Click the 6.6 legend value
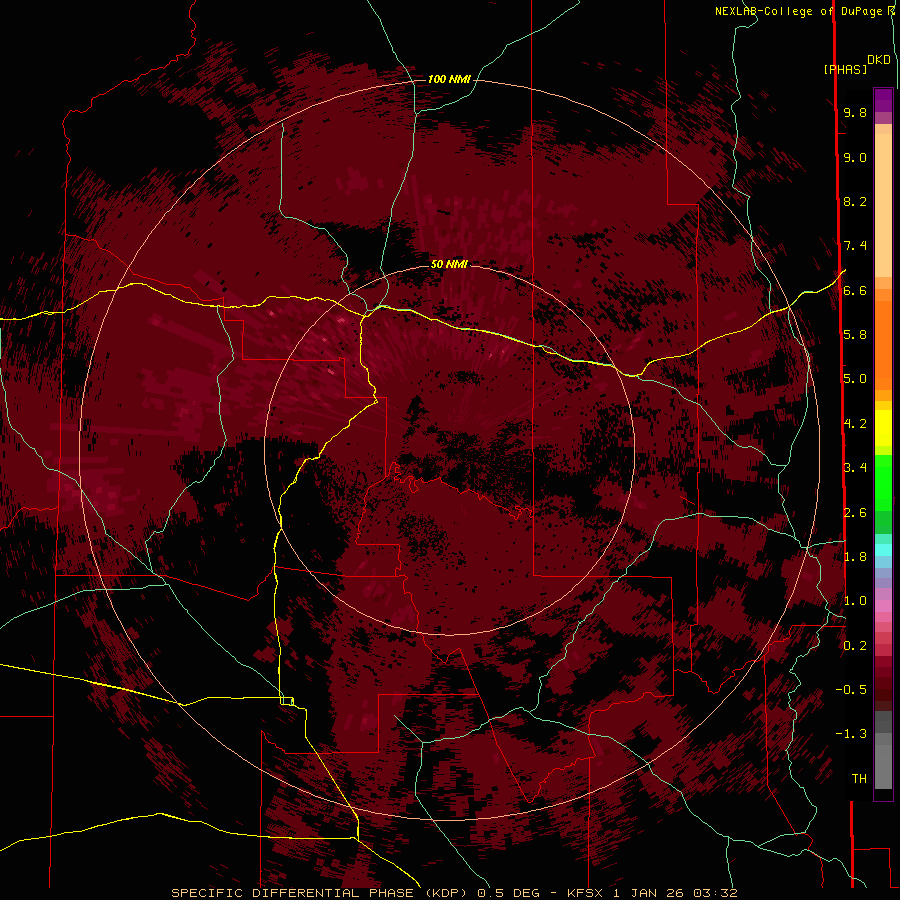Screen dimensions: 900x900 coord(855,290)
